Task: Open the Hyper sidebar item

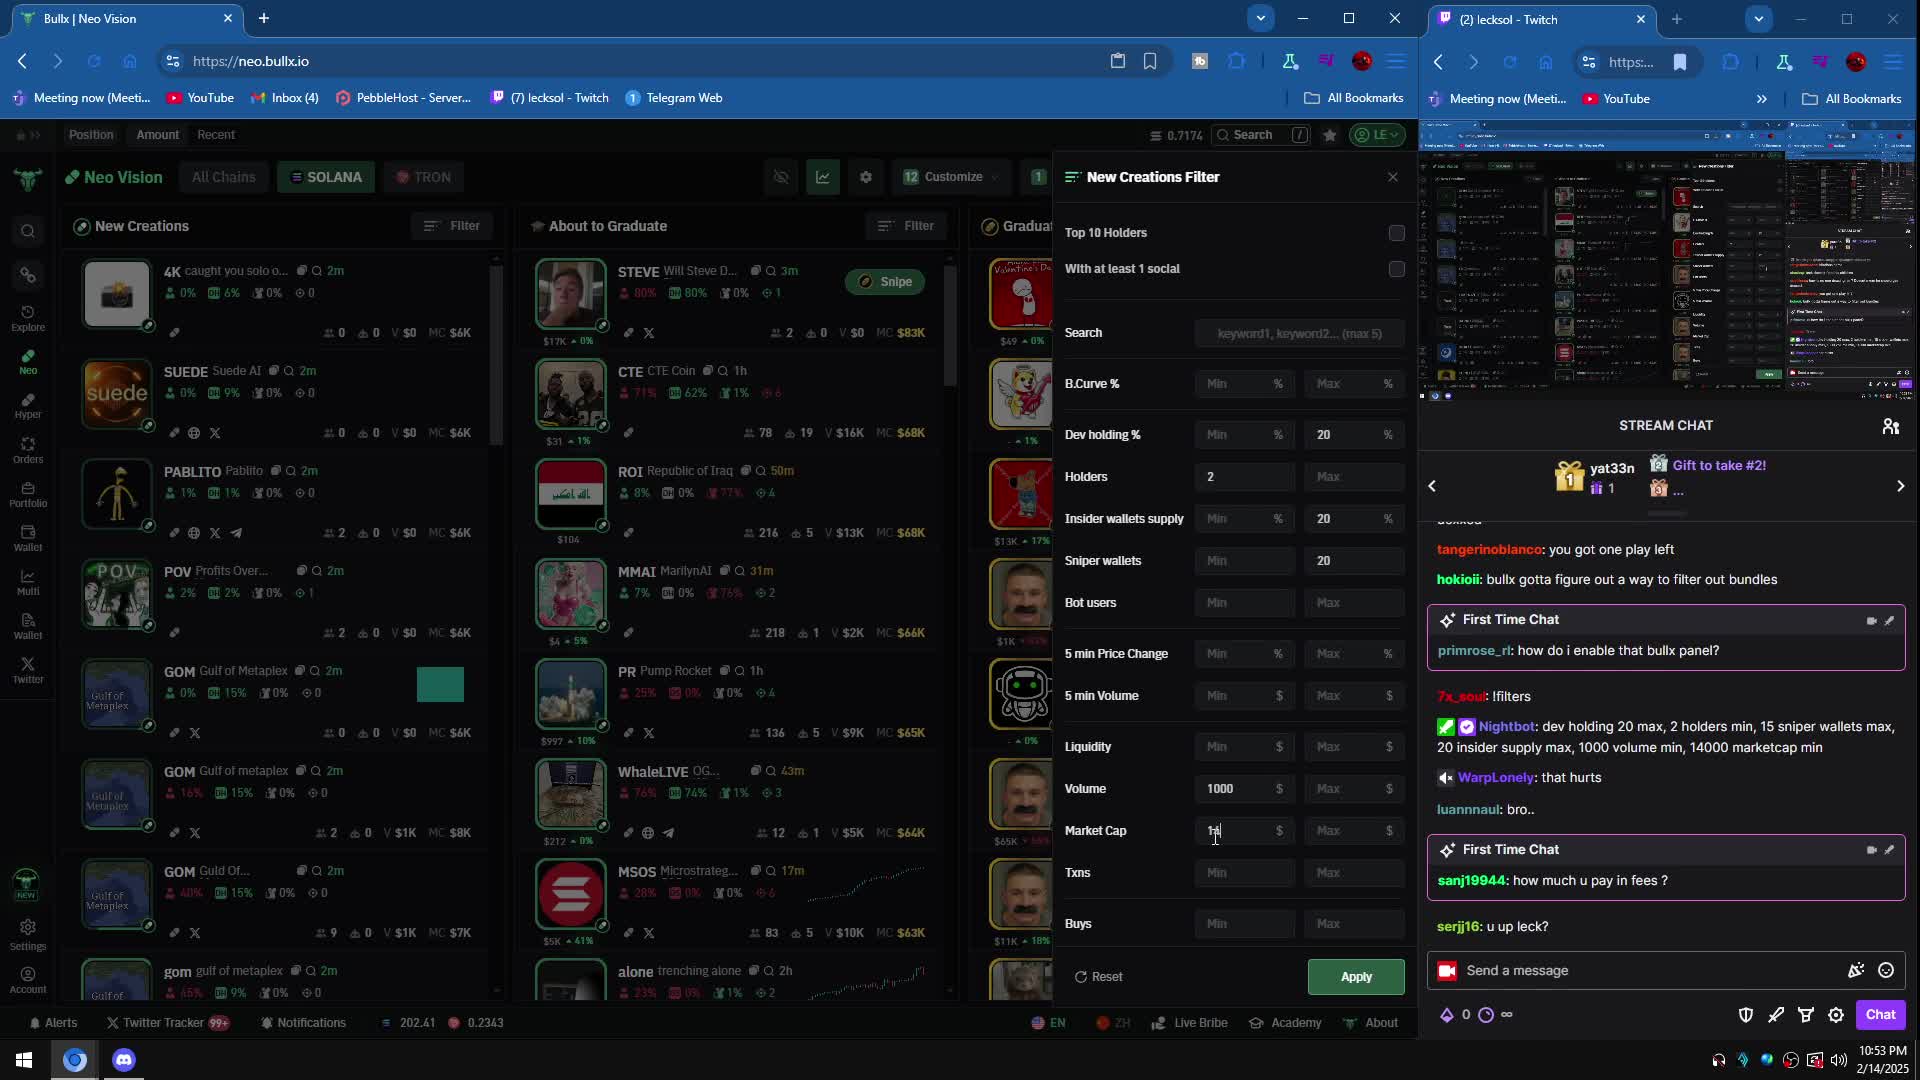Action: coord(28,406)
